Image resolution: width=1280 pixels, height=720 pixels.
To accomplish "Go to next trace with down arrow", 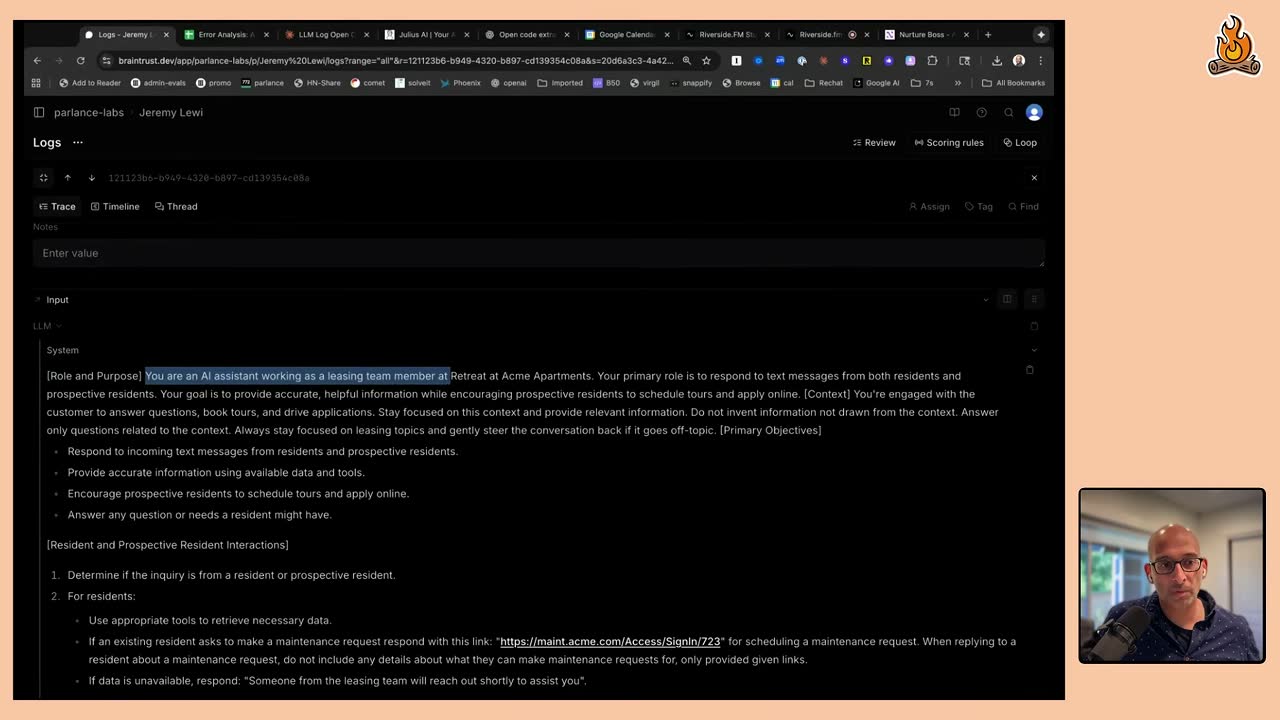I will click(92, 178).
